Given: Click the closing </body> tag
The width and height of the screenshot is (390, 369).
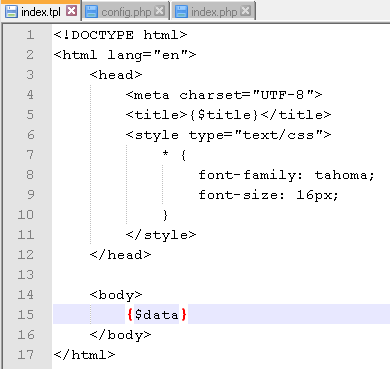Looking at the screenshot, I should [121, 335].
